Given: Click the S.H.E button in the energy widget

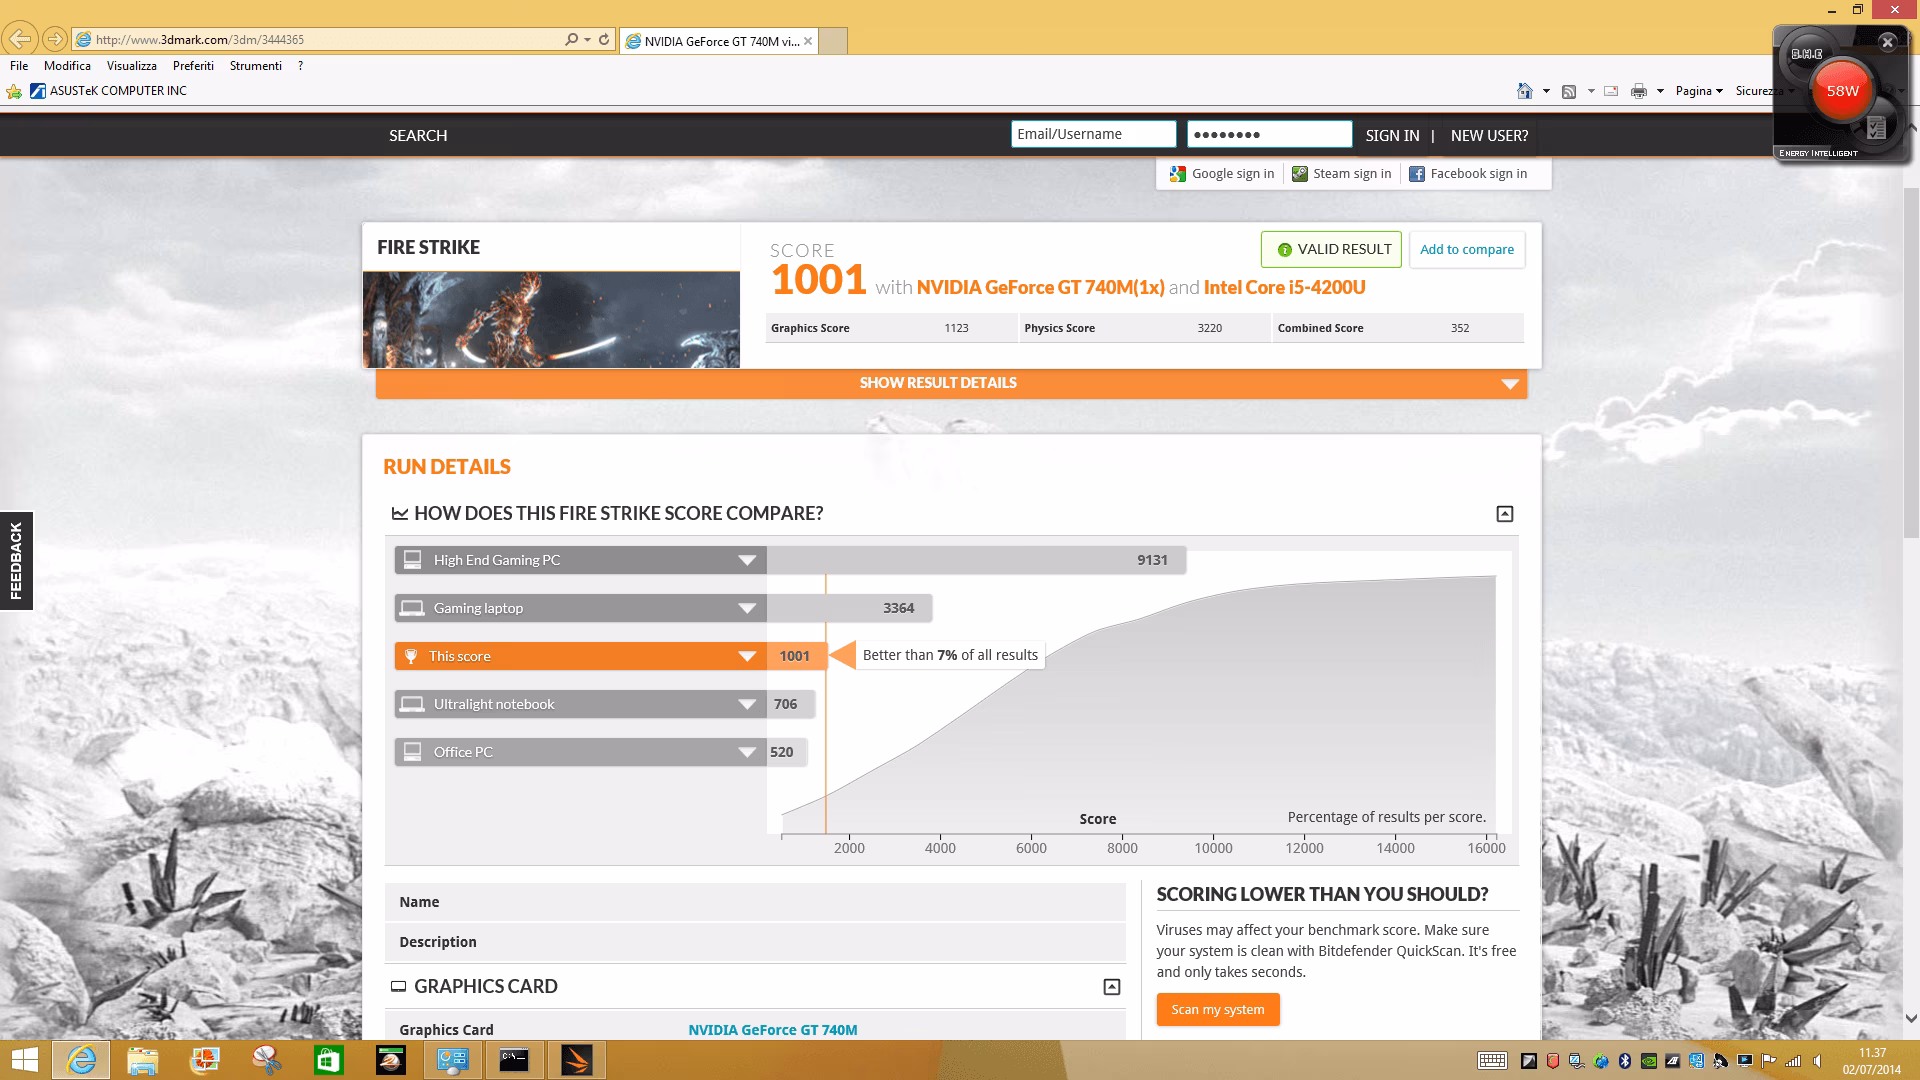Looking at the screenshot, I should pyautogui.click(x=1806, y=54).
